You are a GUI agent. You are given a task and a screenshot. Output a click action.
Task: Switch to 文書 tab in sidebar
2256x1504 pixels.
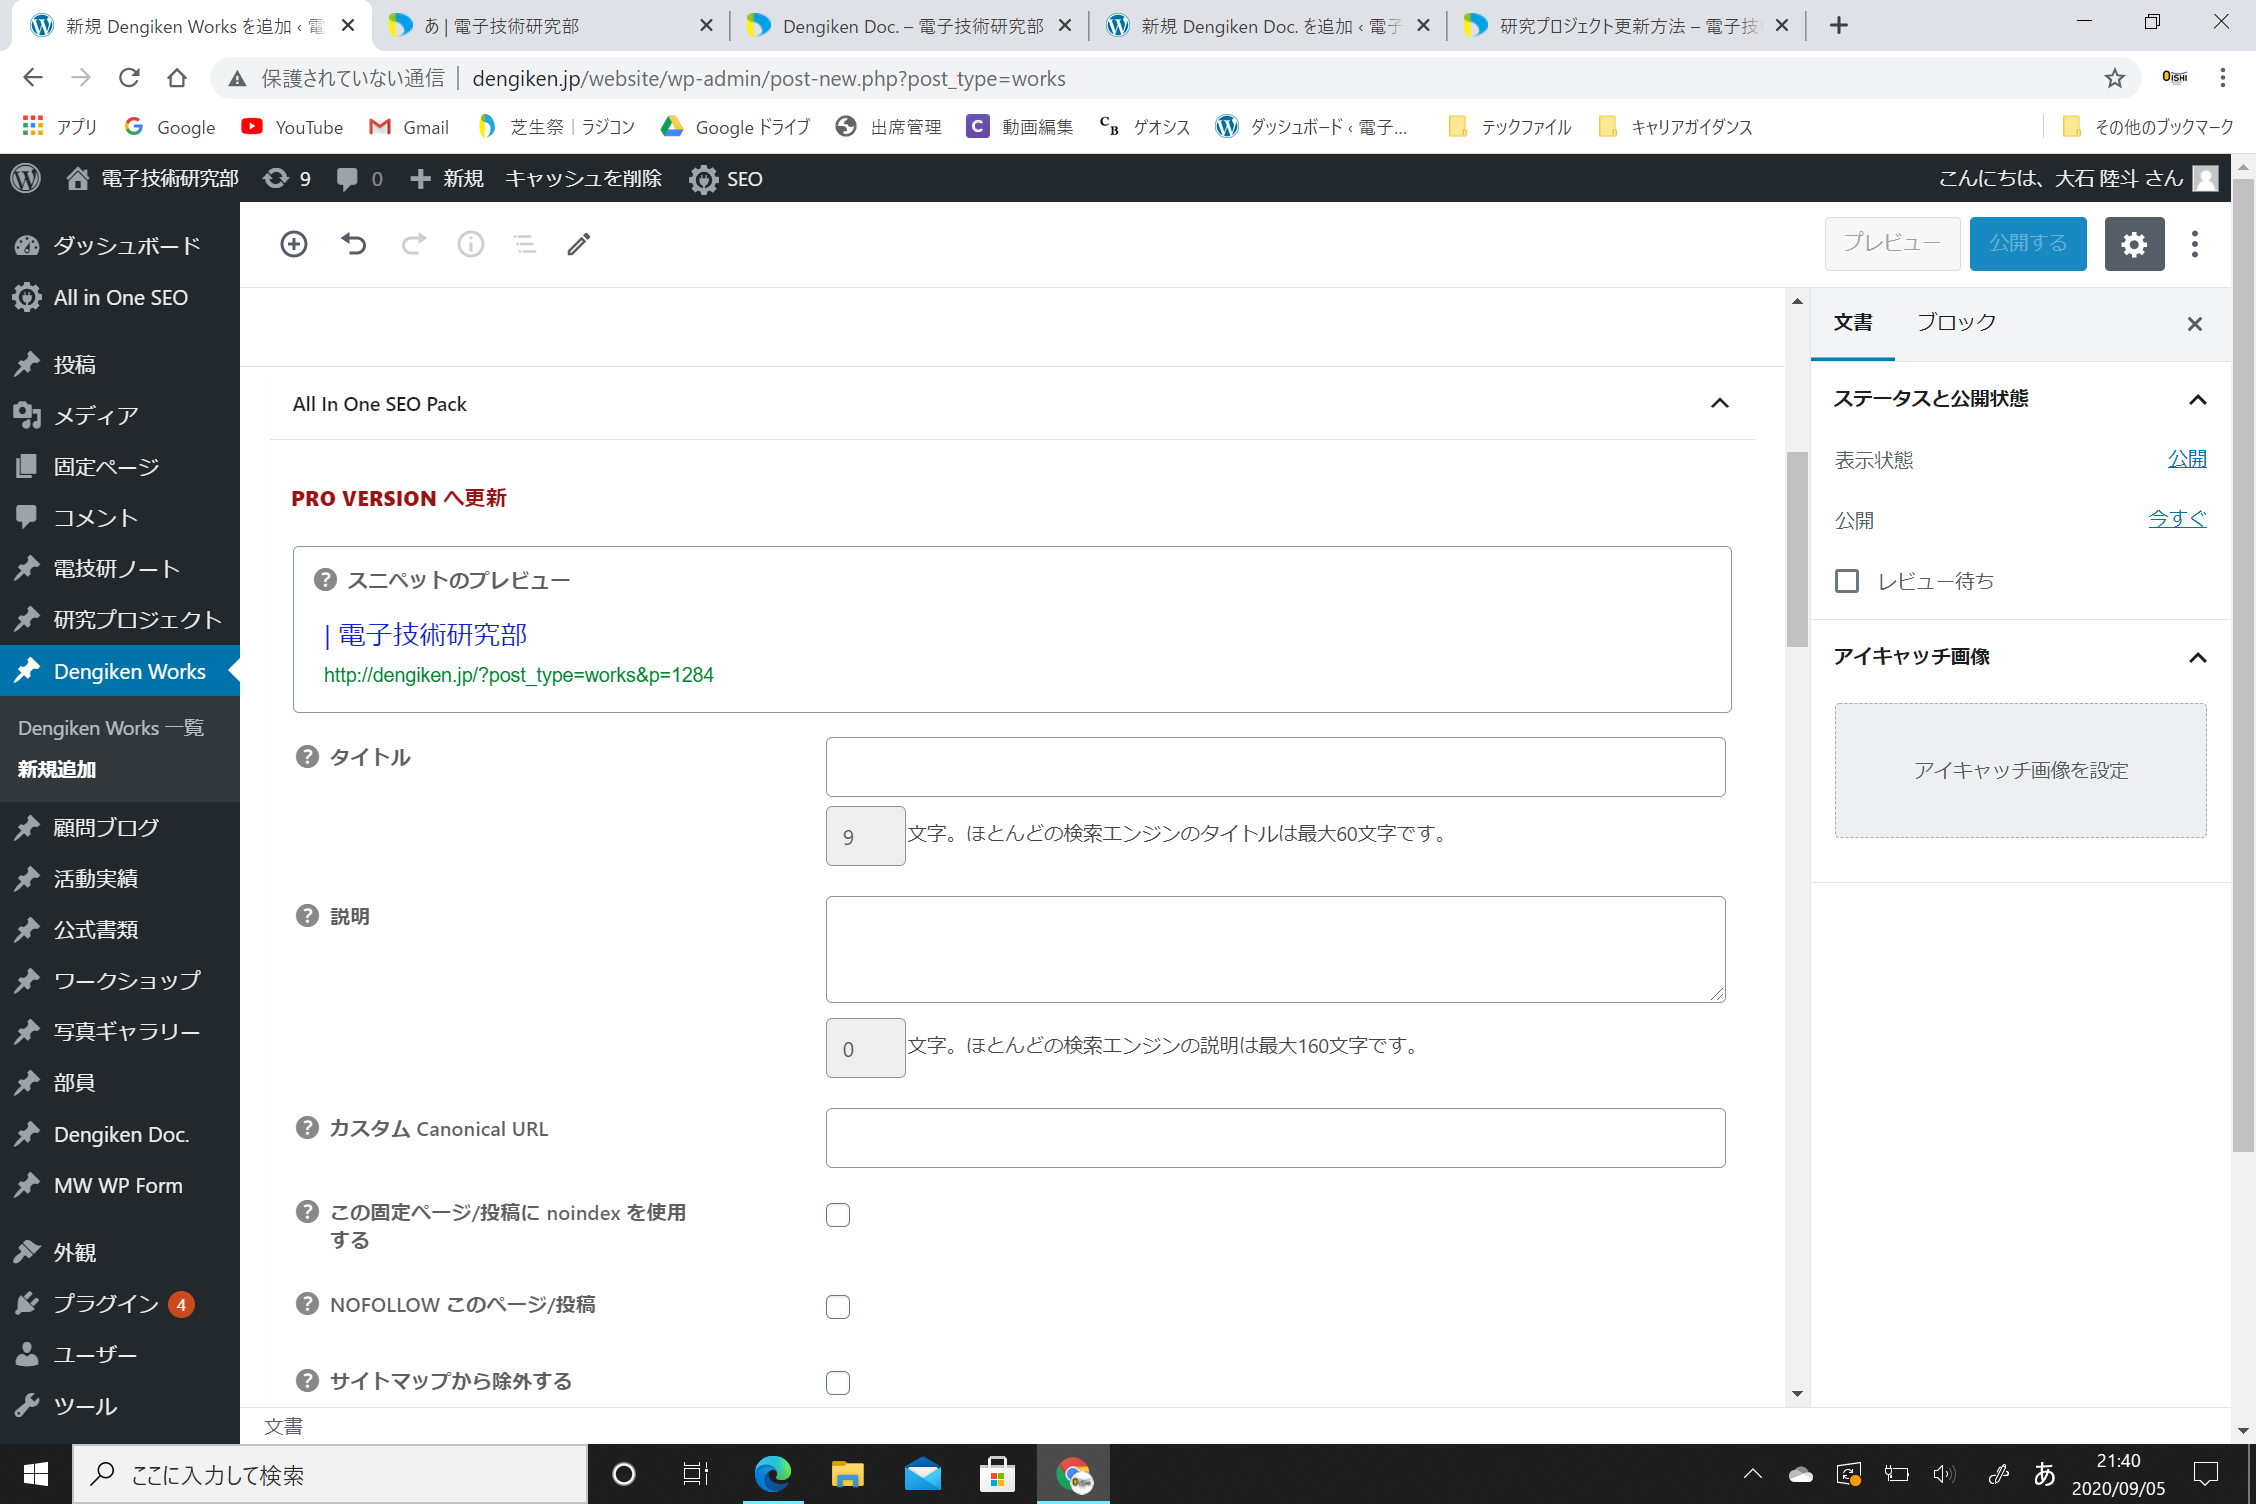[1853, 322]
